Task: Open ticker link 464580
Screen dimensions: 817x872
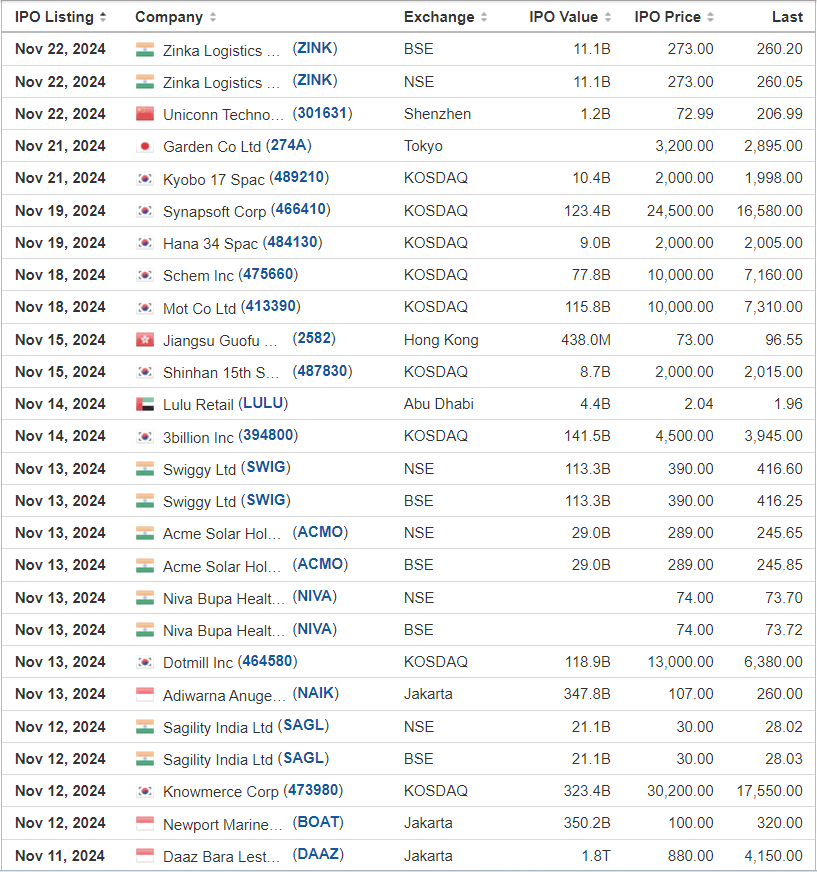Action: point(268,661)
